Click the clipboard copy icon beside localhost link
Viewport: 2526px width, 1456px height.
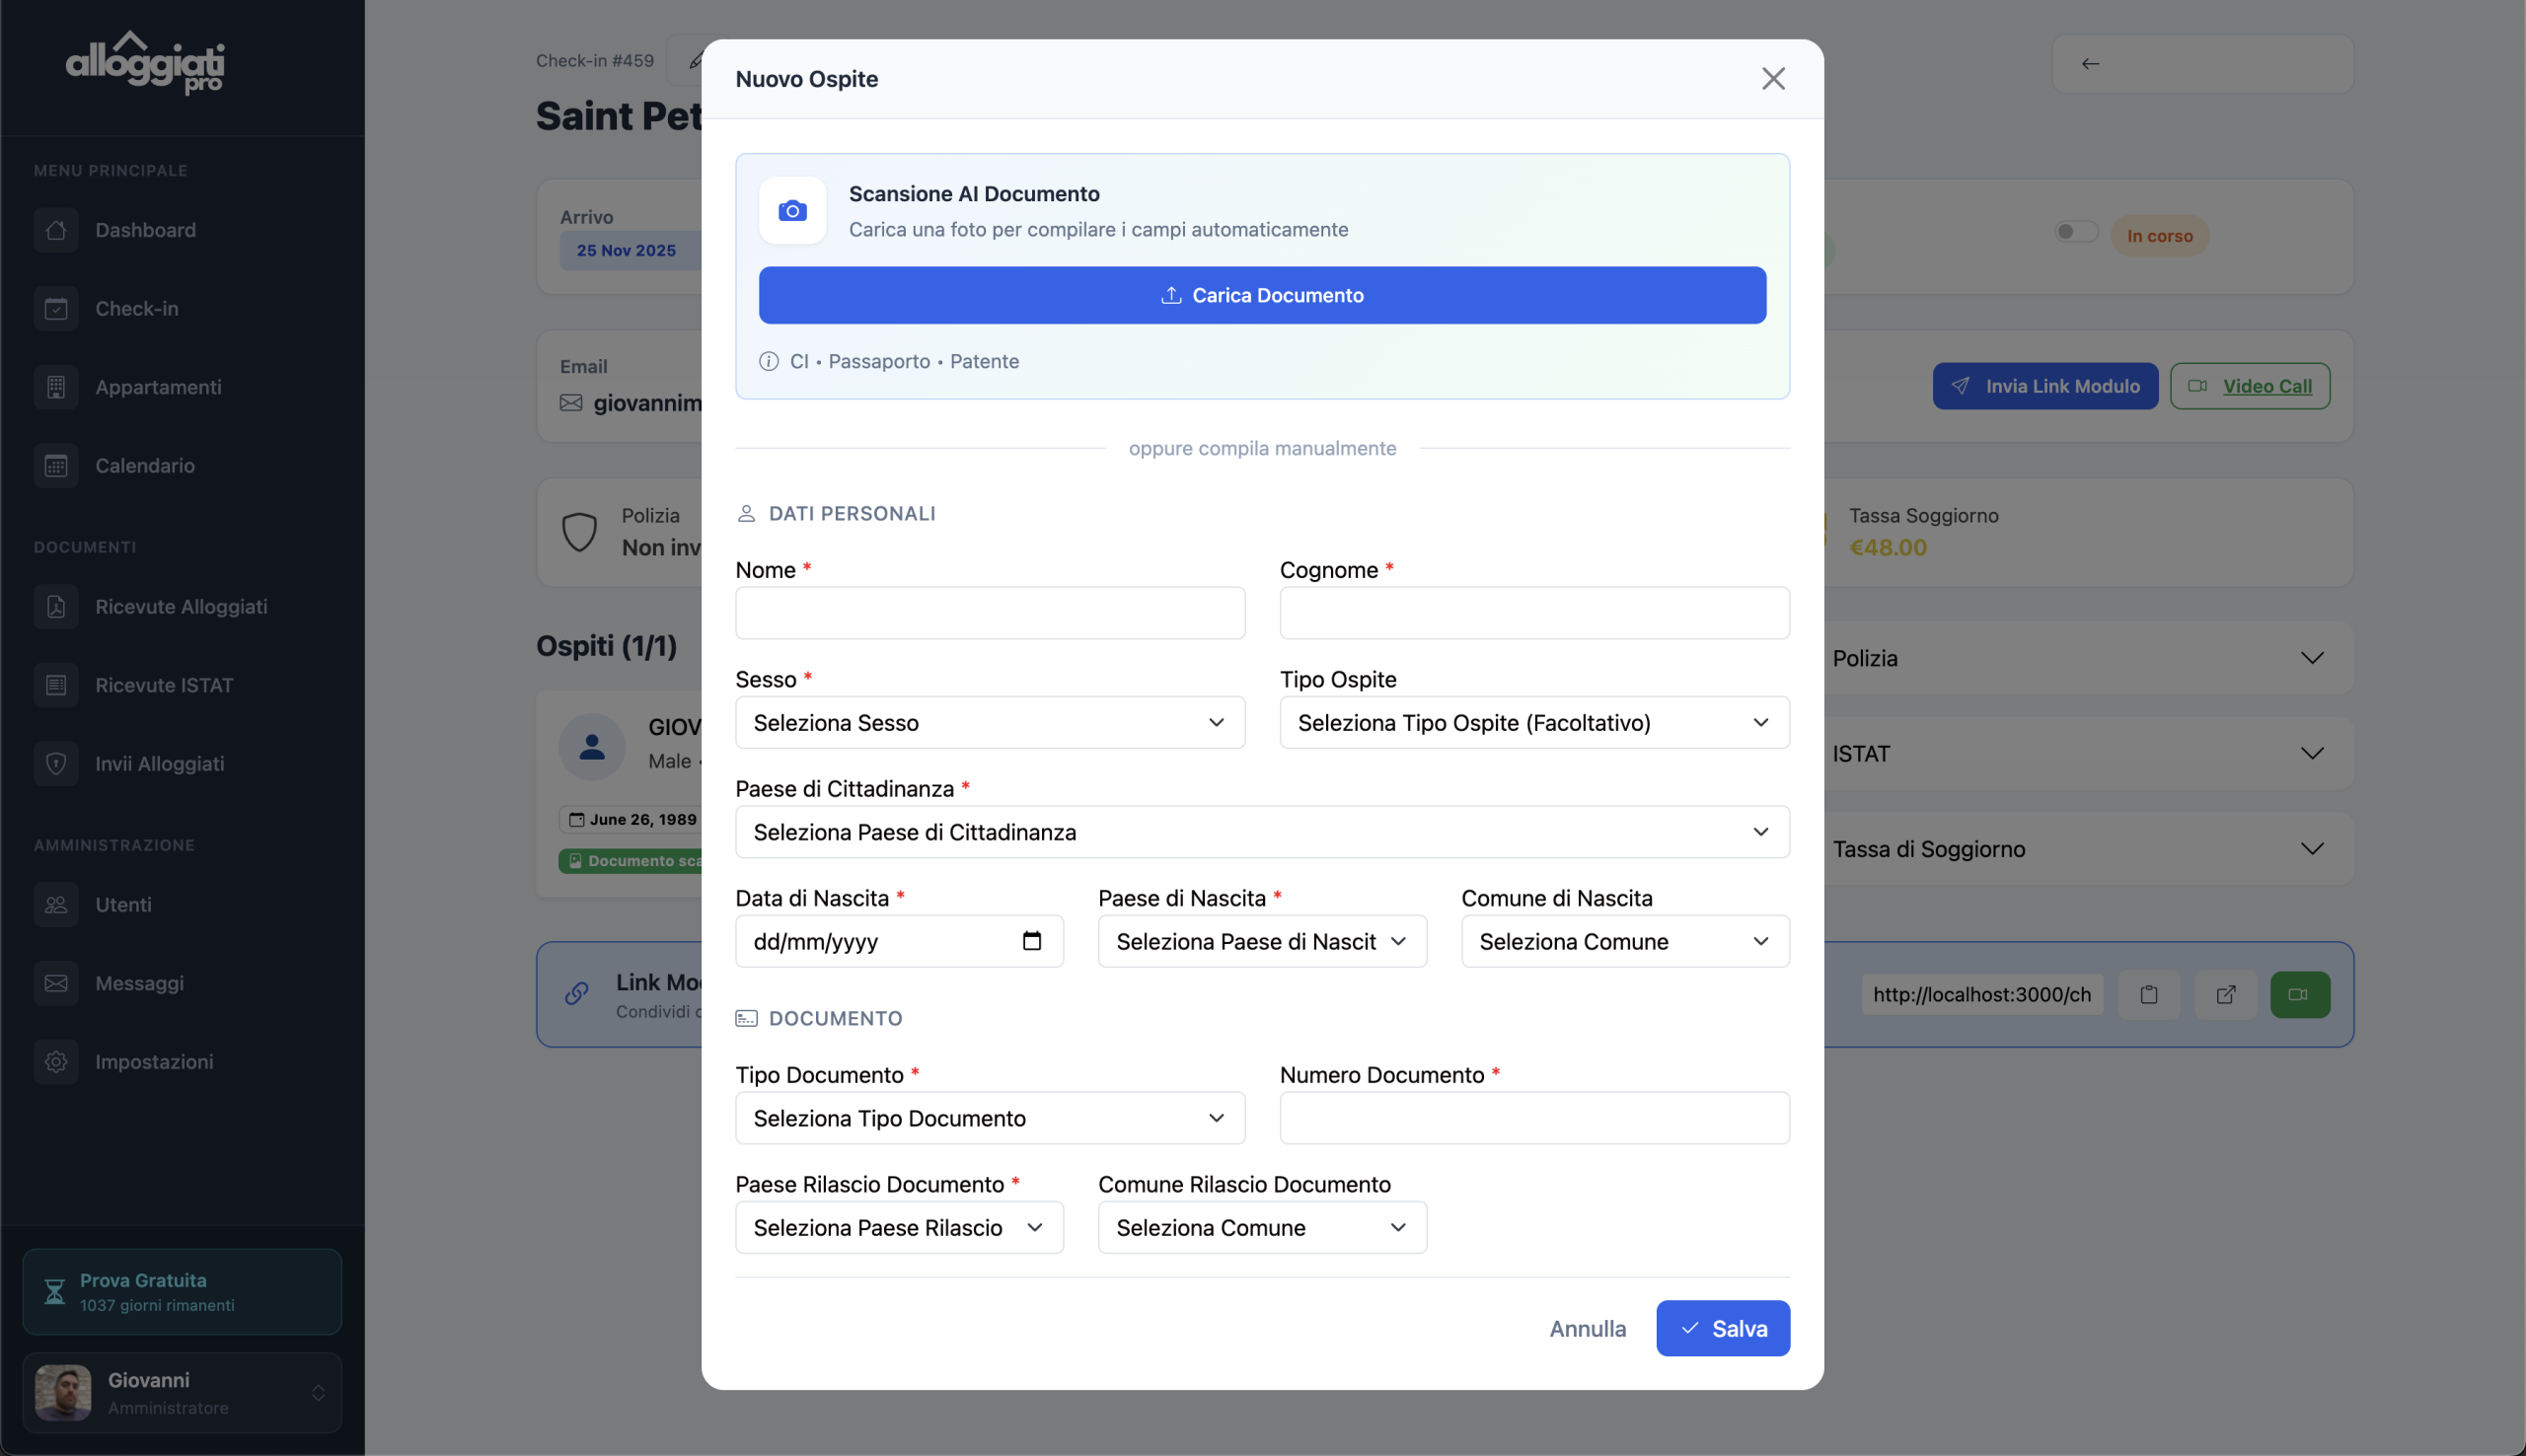point(2148,994)
